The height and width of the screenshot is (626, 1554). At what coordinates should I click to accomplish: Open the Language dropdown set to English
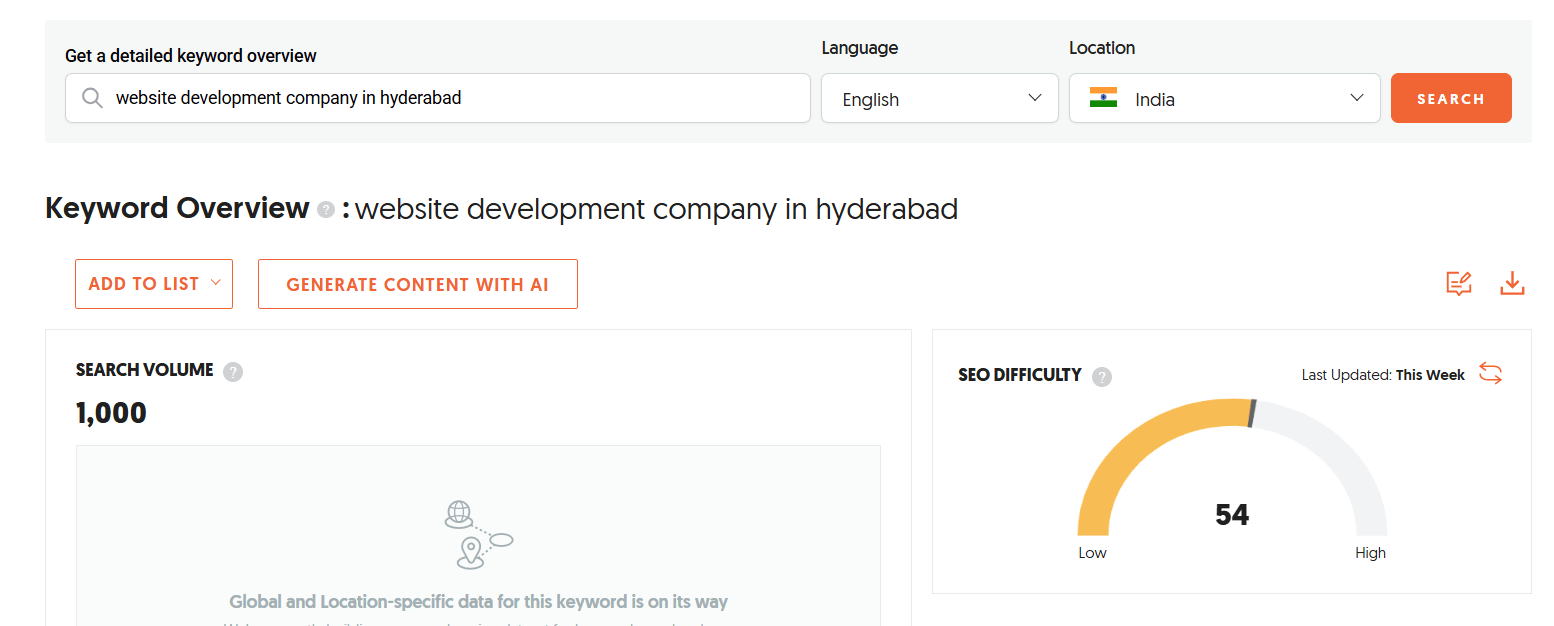pyautogui.click(x=940, y=98)
